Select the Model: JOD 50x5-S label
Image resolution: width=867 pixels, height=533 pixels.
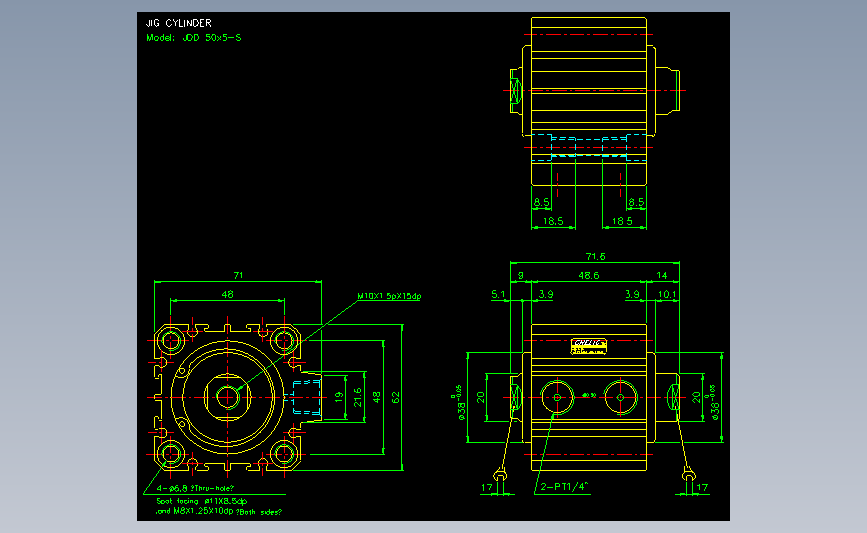click(x=194, y=38)
